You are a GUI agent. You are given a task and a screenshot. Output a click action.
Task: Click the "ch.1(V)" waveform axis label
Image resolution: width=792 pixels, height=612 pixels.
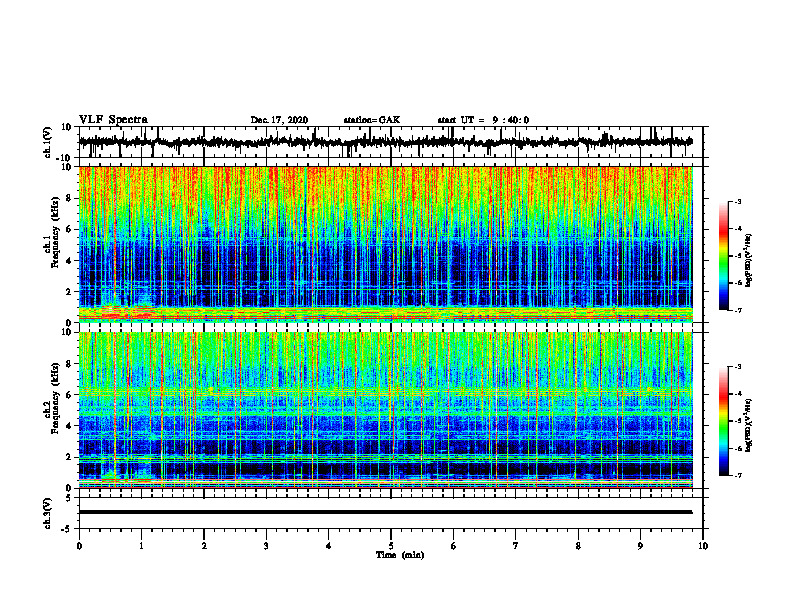tap(48, 142)
